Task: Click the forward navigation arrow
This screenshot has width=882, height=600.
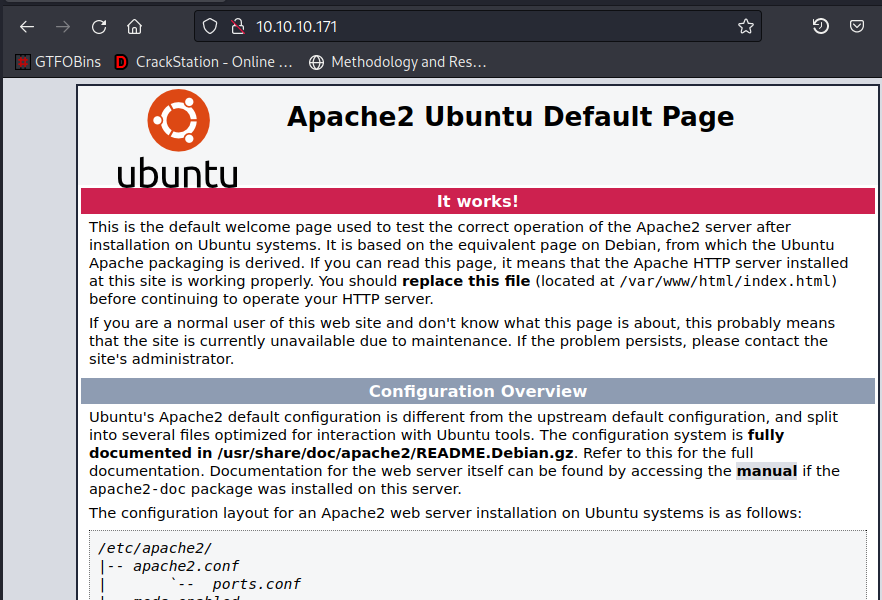Action: 63,26
